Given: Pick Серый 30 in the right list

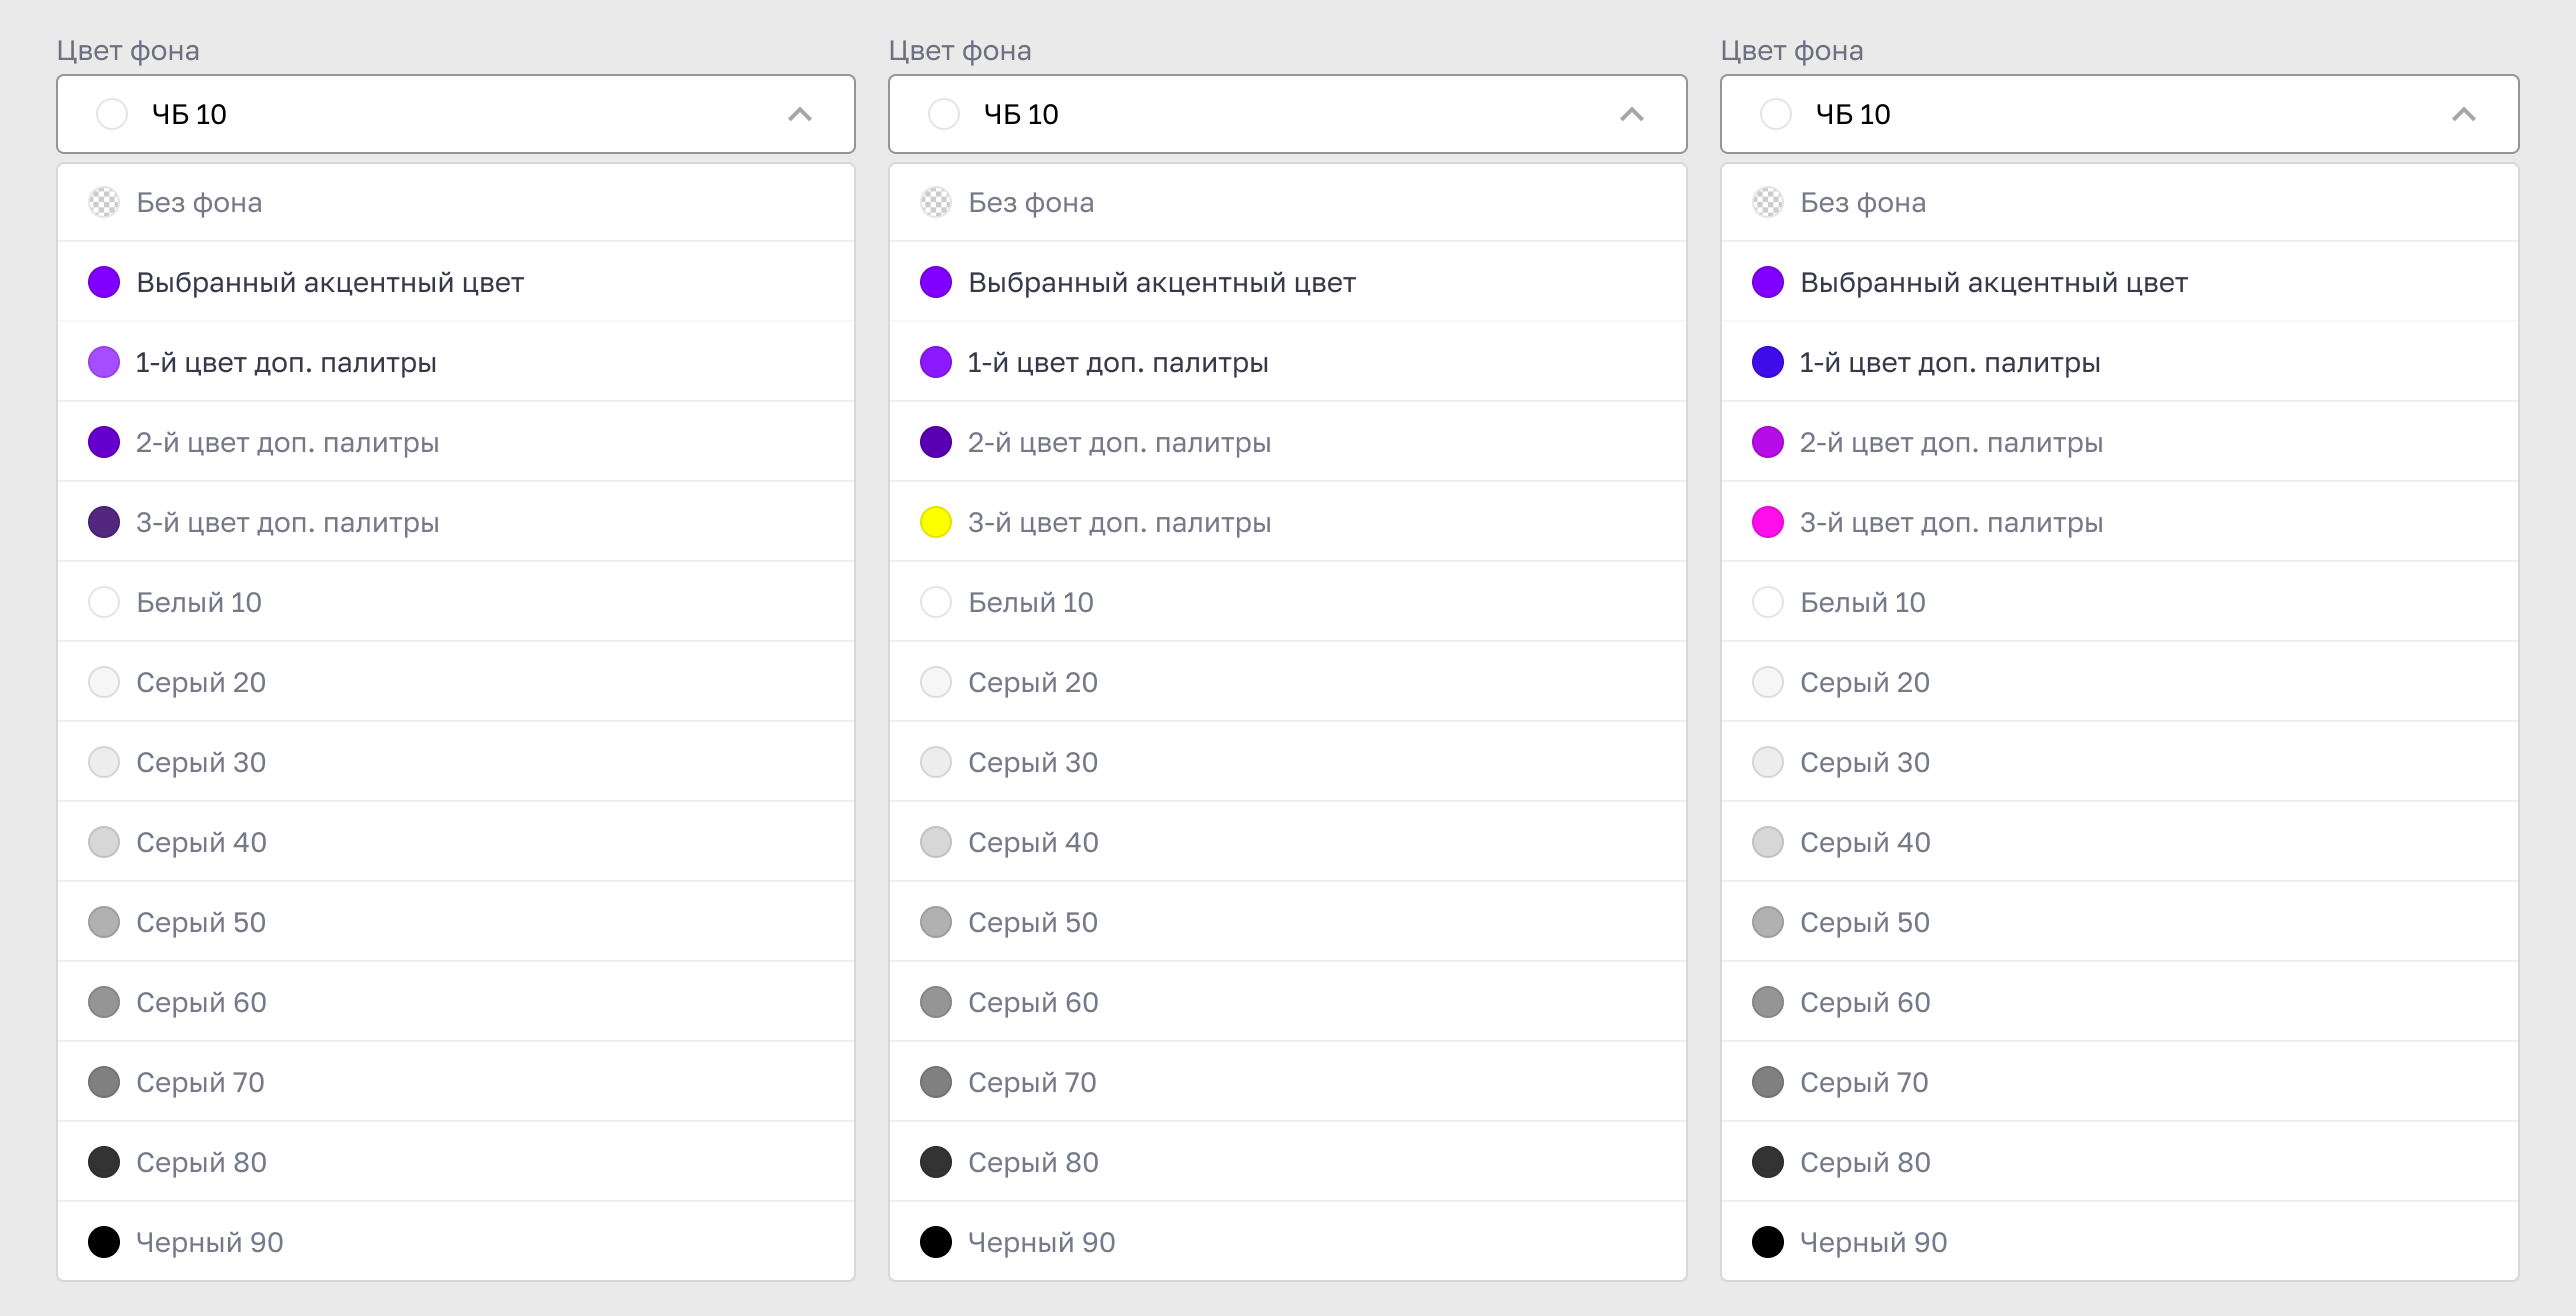Looking at the screenshot, I should point(2120,762).
